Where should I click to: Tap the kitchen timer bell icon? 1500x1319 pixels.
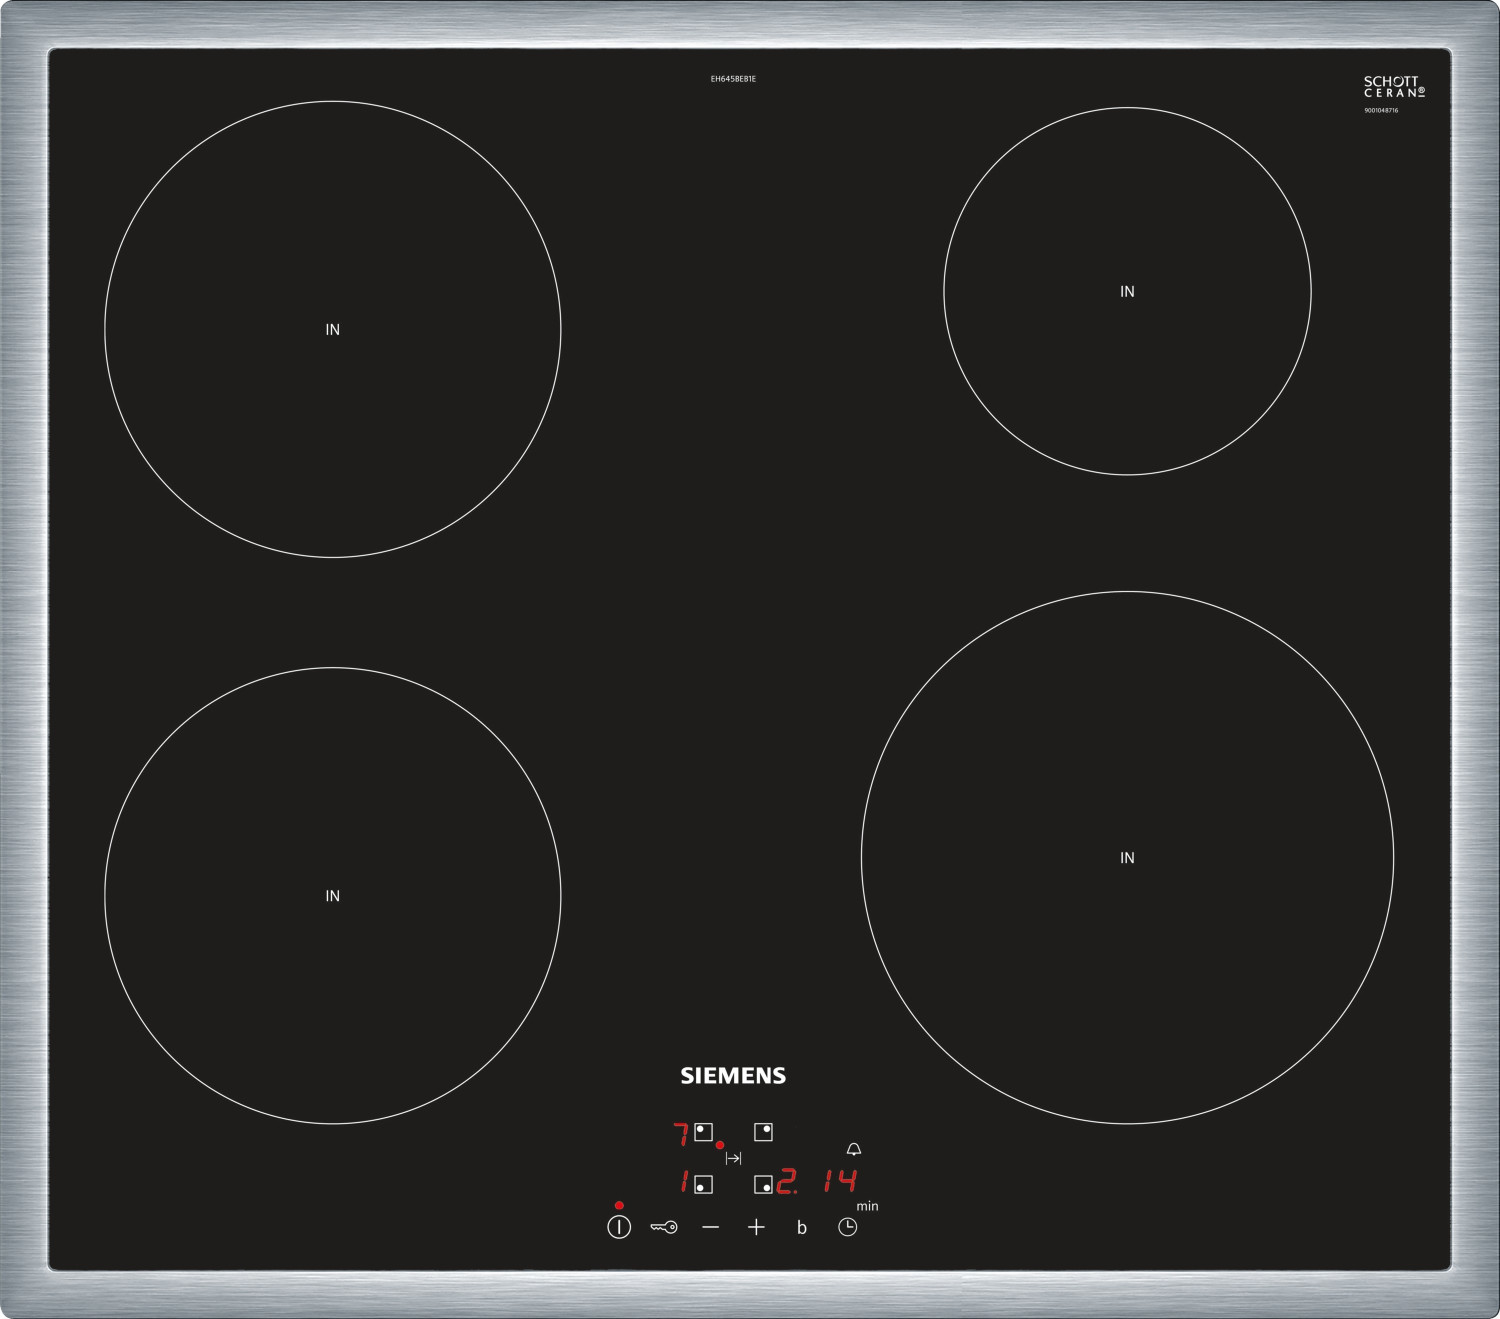pos(853,1149)
